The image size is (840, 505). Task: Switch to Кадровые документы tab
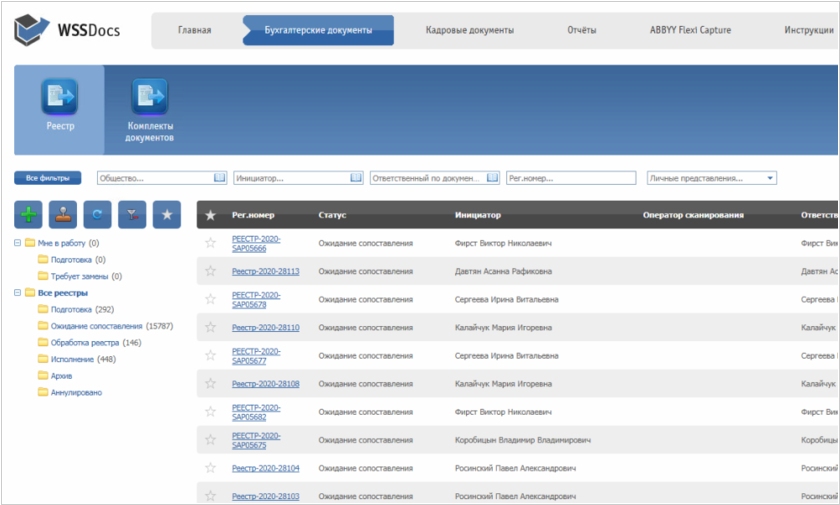[x=469, y=30]
